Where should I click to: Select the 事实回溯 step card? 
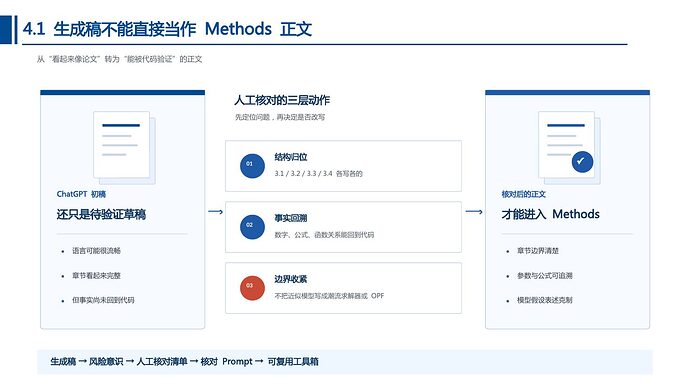343,227
